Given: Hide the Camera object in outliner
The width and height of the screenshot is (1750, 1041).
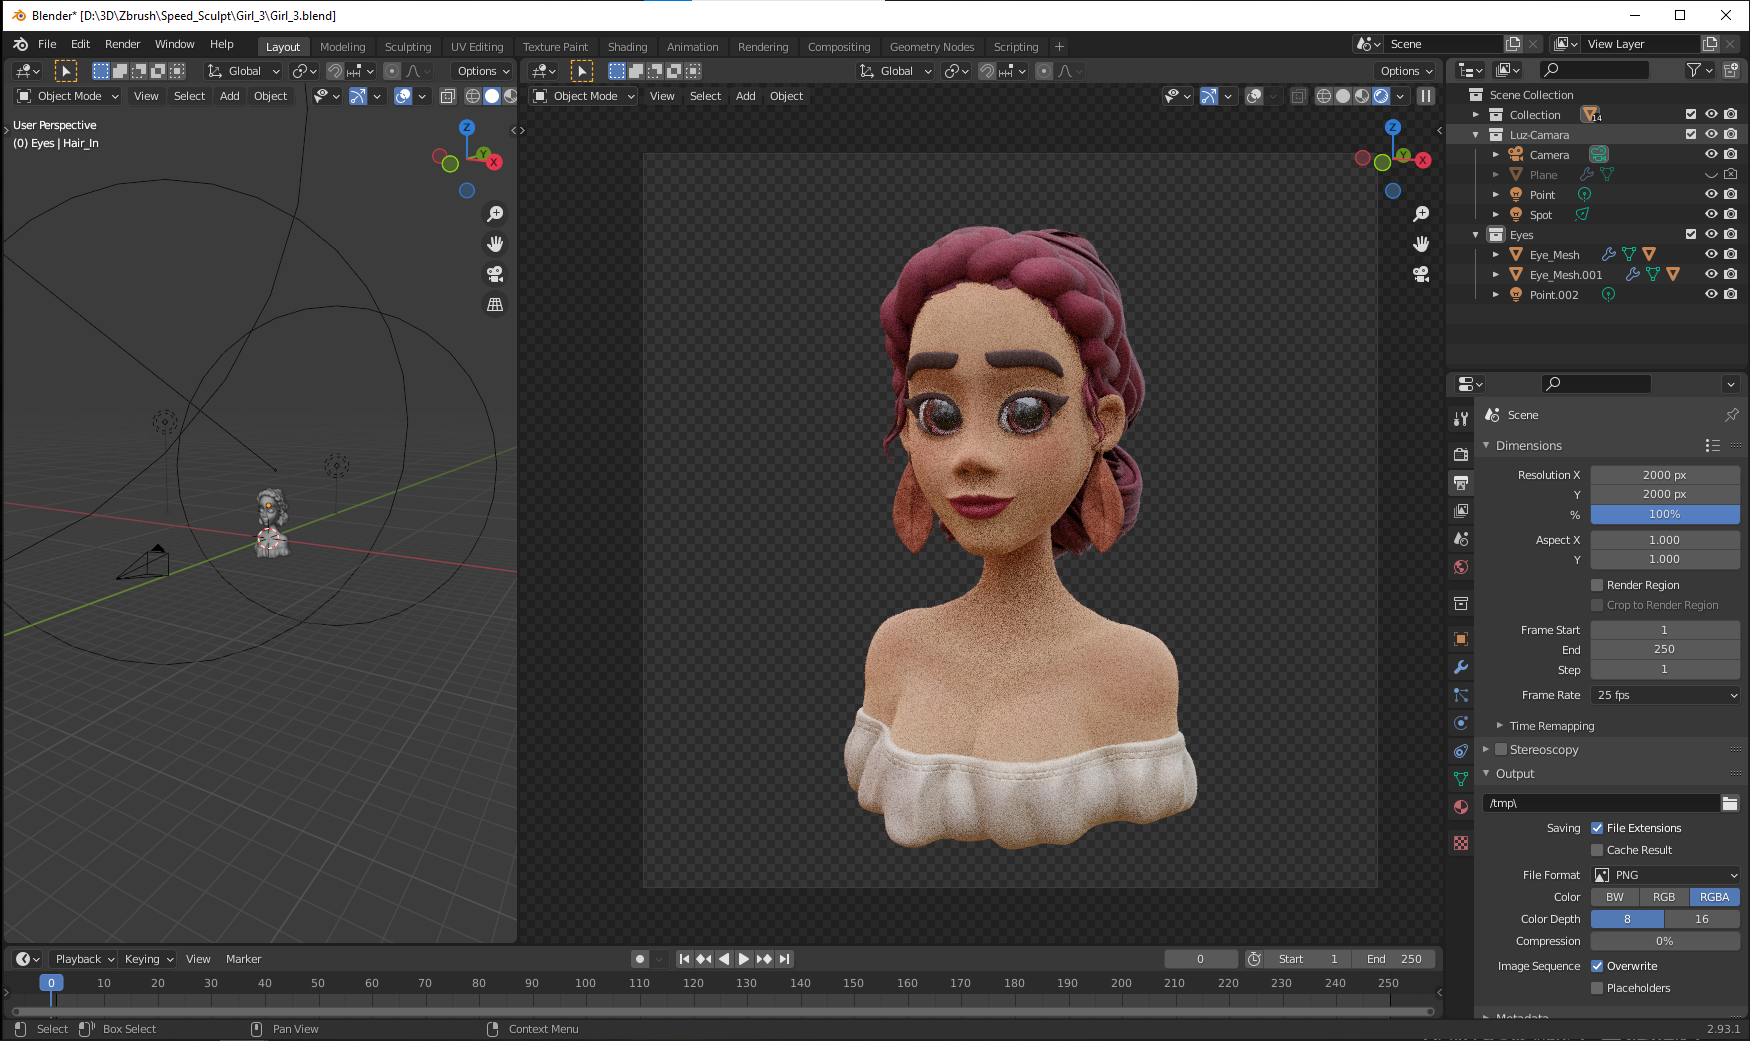Looking at the screenshot, I should 1711,155.
